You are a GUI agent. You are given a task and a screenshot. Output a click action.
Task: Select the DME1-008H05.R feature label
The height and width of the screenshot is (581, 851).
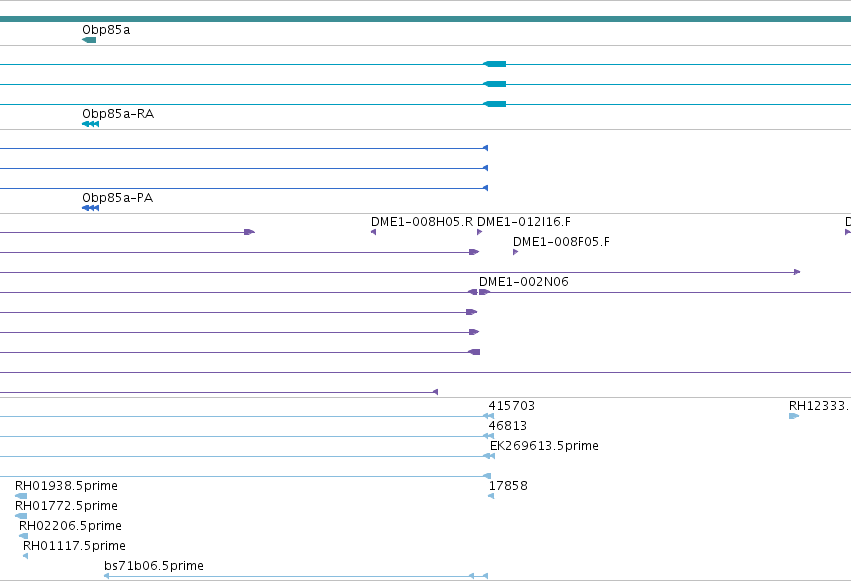[x=422, y=222]
